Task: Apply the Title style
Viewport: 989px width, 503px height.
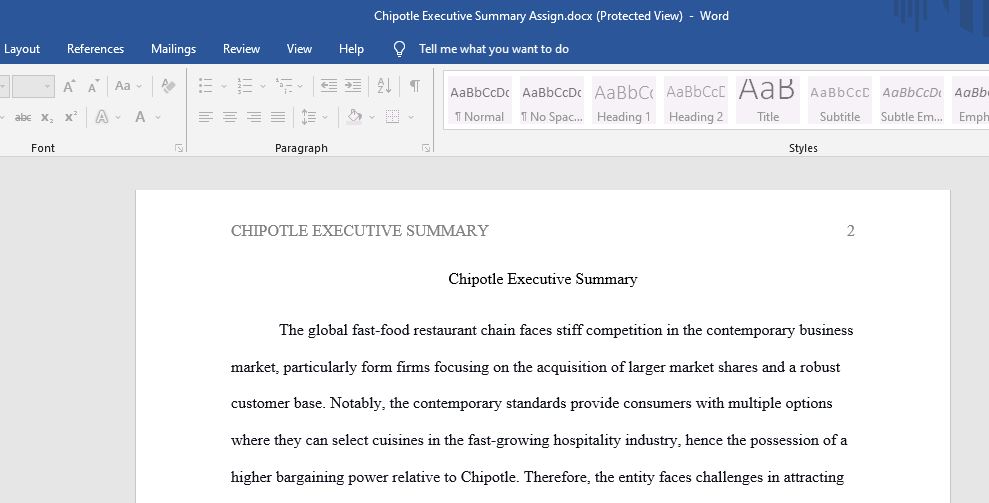Action: pyautogui.click(x=768, y=100)
